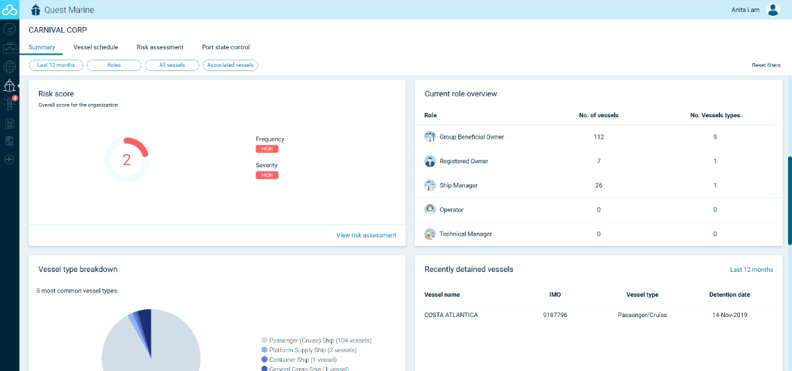
Task: Open the All vessels filter dropdown
Action: 172,65
